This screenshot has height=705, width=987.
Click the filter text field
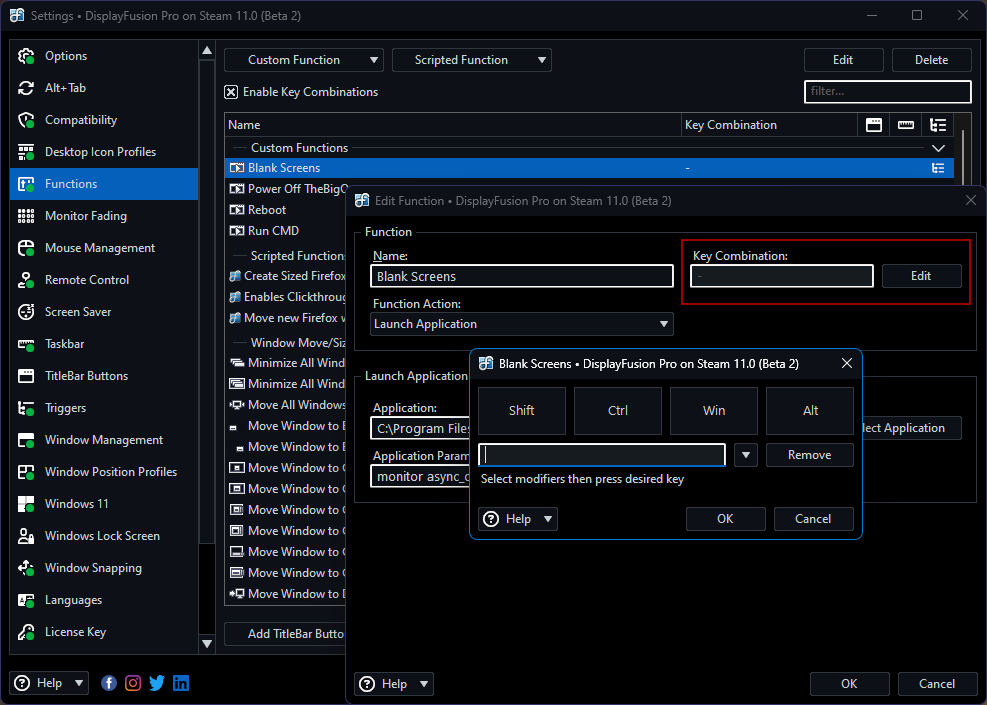coord(887,91)
